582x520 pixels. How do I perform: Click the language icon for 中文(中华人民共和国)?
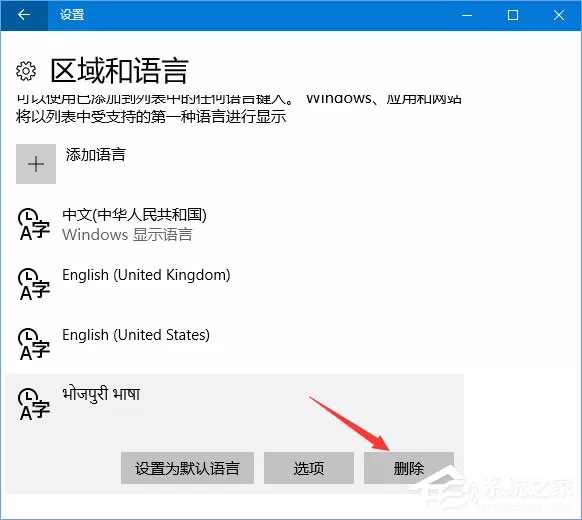34,224
